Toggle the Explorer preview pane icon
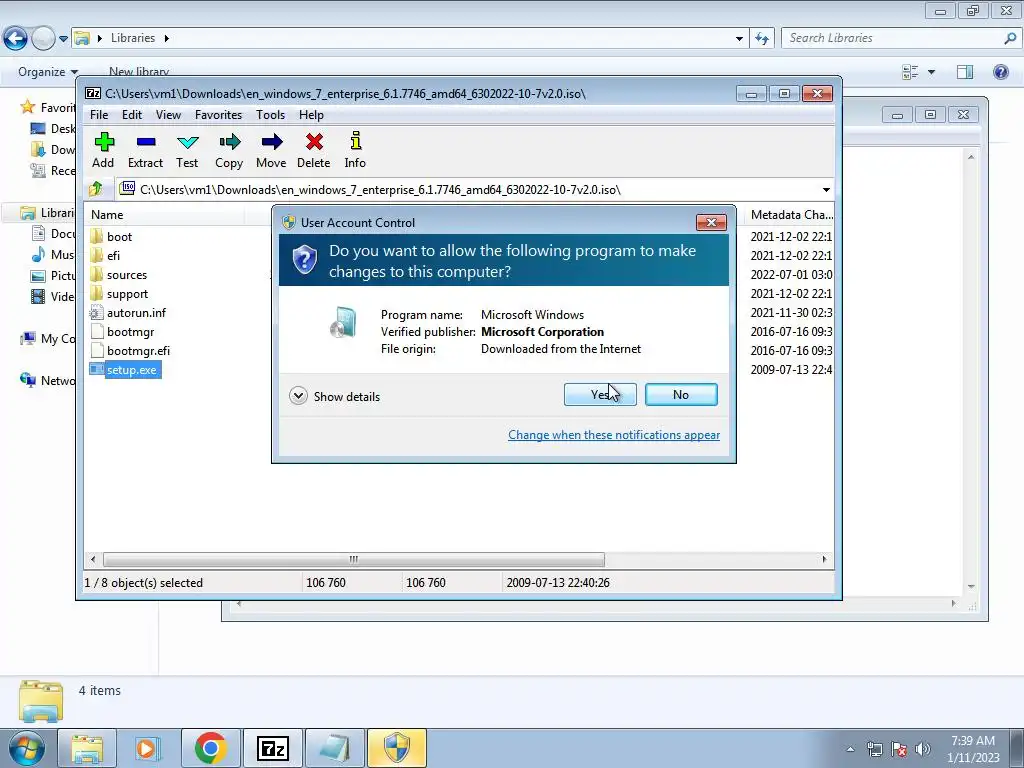Screen dimensions: 1024x768 pyautogui.click(x=965, y=72)
